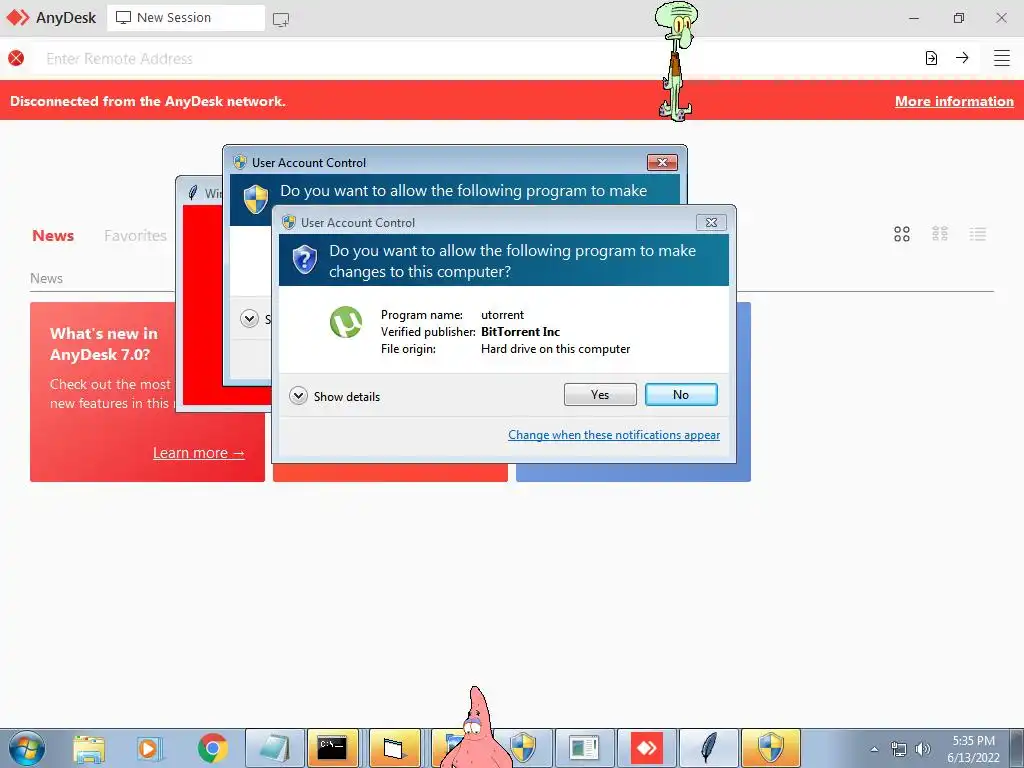Switch to the Command Prompt taskbar button
Viewport: 1024px width, 768px height.
tap(332, 748)
